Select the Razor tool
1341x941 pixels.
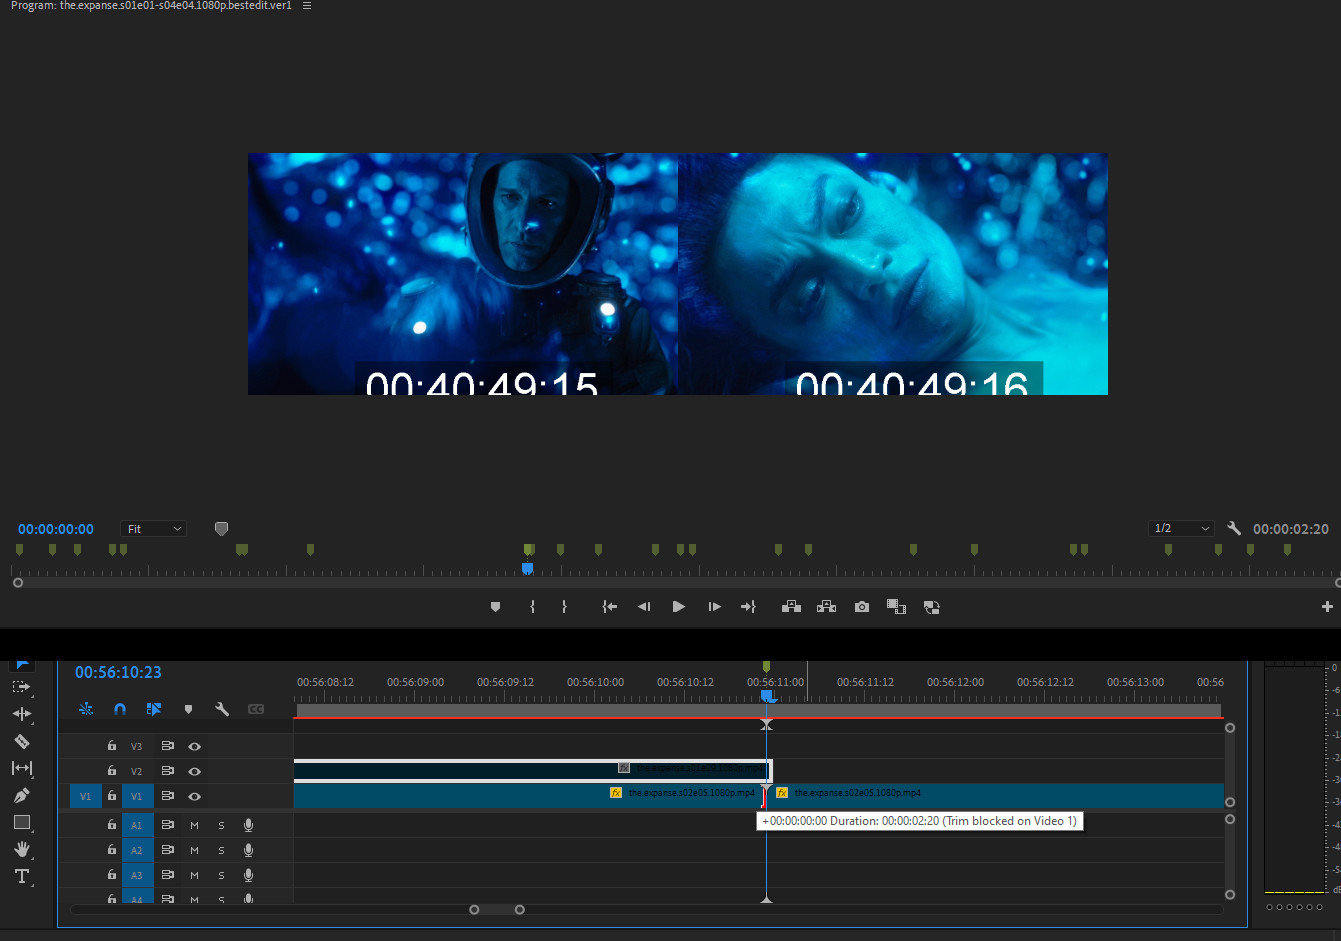click(21, 741)
